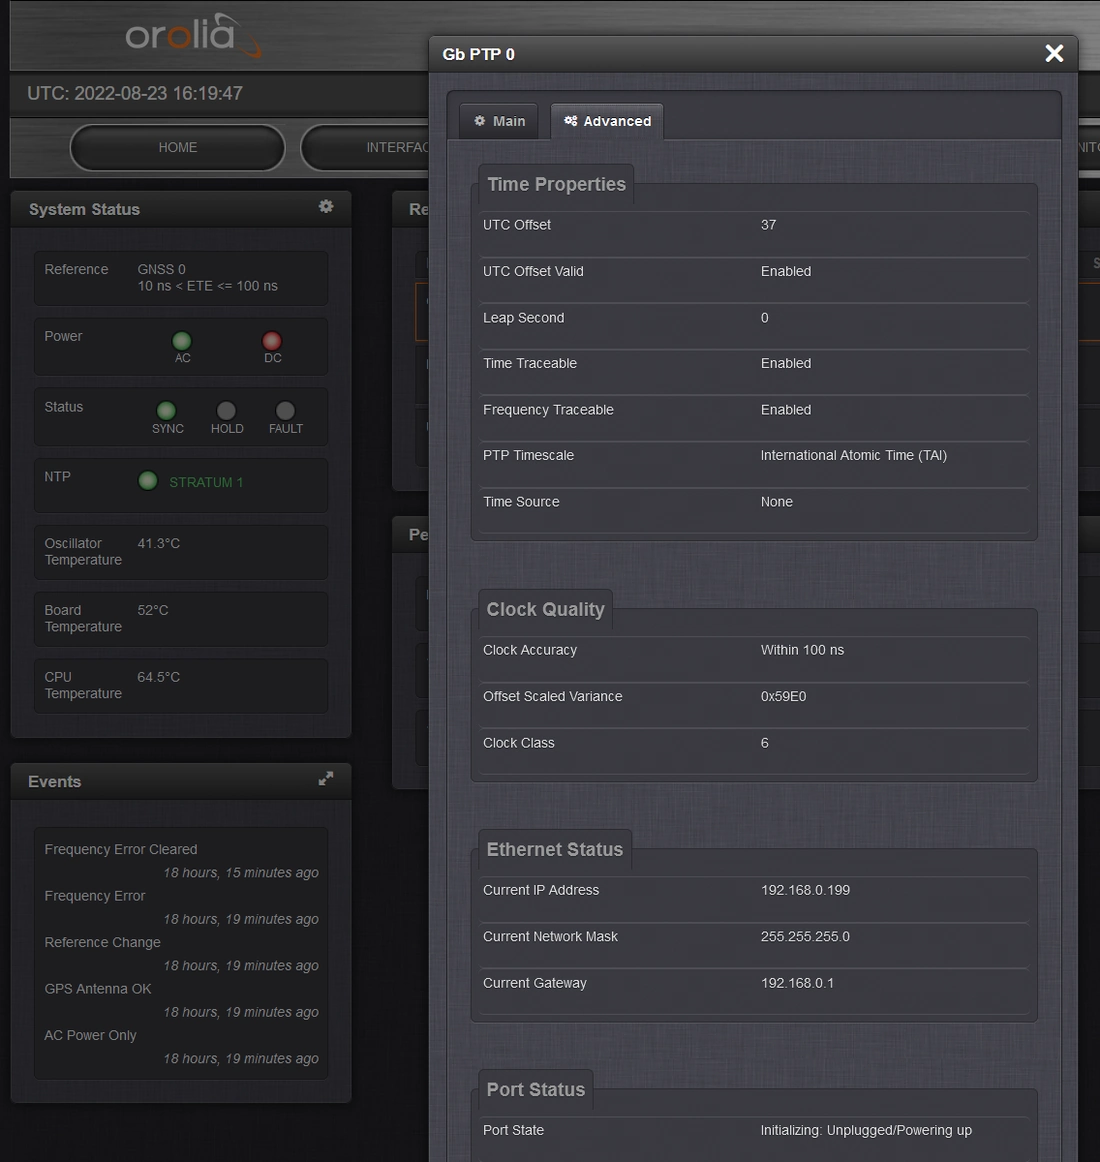Click the SYNC status indicator light
Screen dimensions: 1100x1162
(166, 411)
